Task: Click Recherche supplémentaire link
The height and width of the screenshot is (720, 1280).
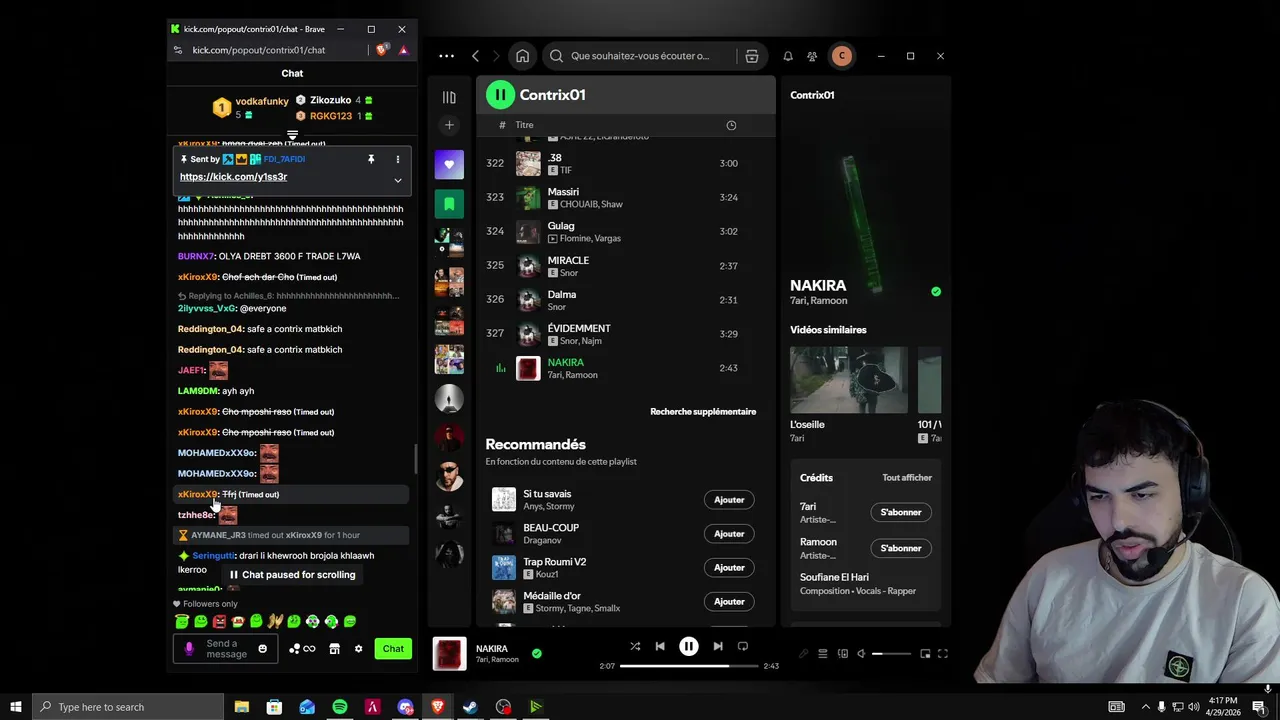Action: coord(703,411)
